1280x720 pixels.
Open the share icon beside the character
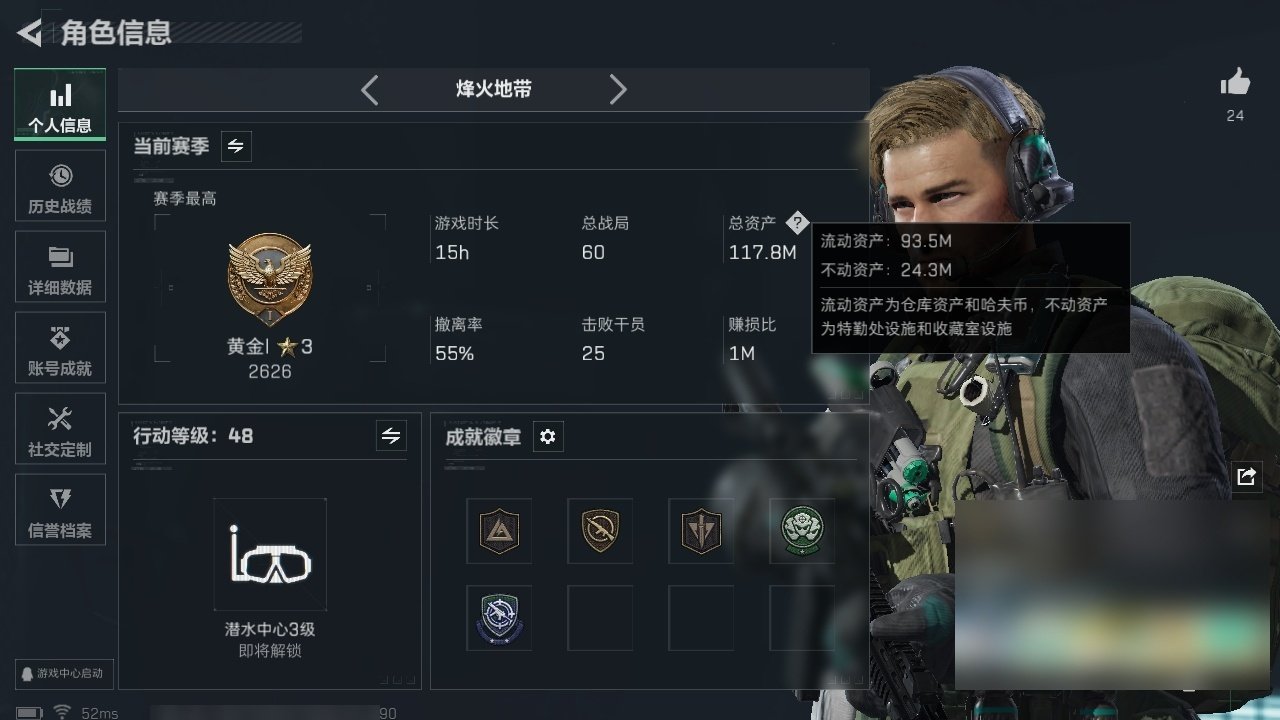click(1246, 477)
